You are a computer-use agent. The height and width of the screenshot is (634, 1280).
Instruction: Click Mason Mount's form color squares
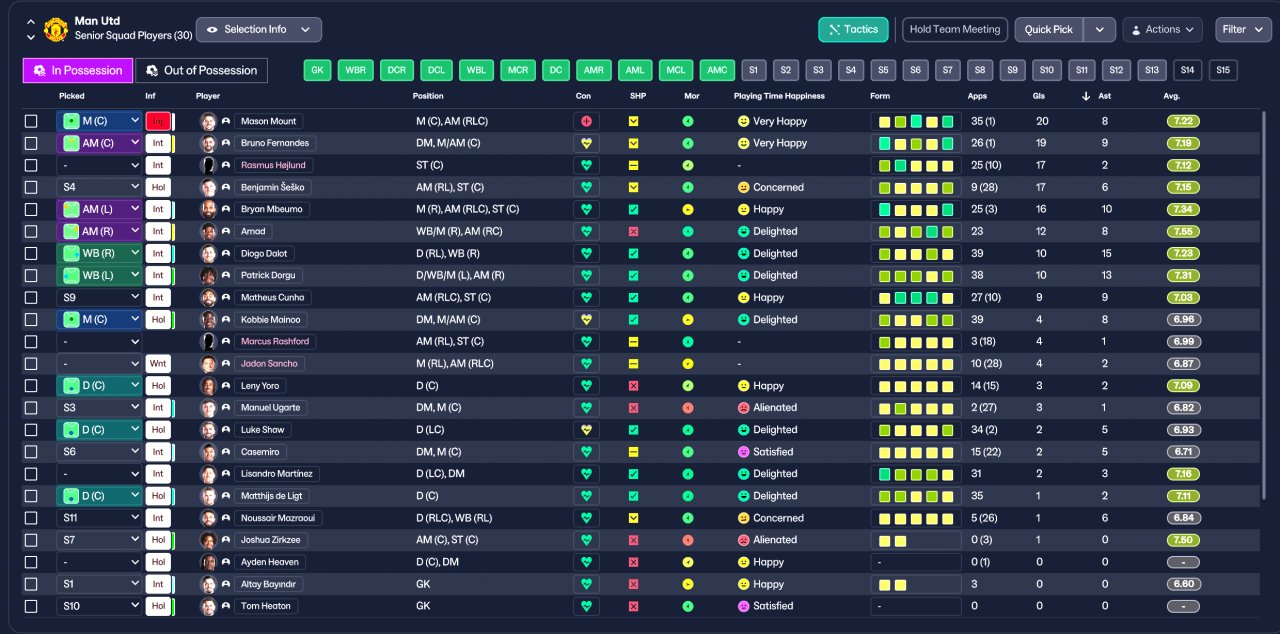[x=918, y=121]
